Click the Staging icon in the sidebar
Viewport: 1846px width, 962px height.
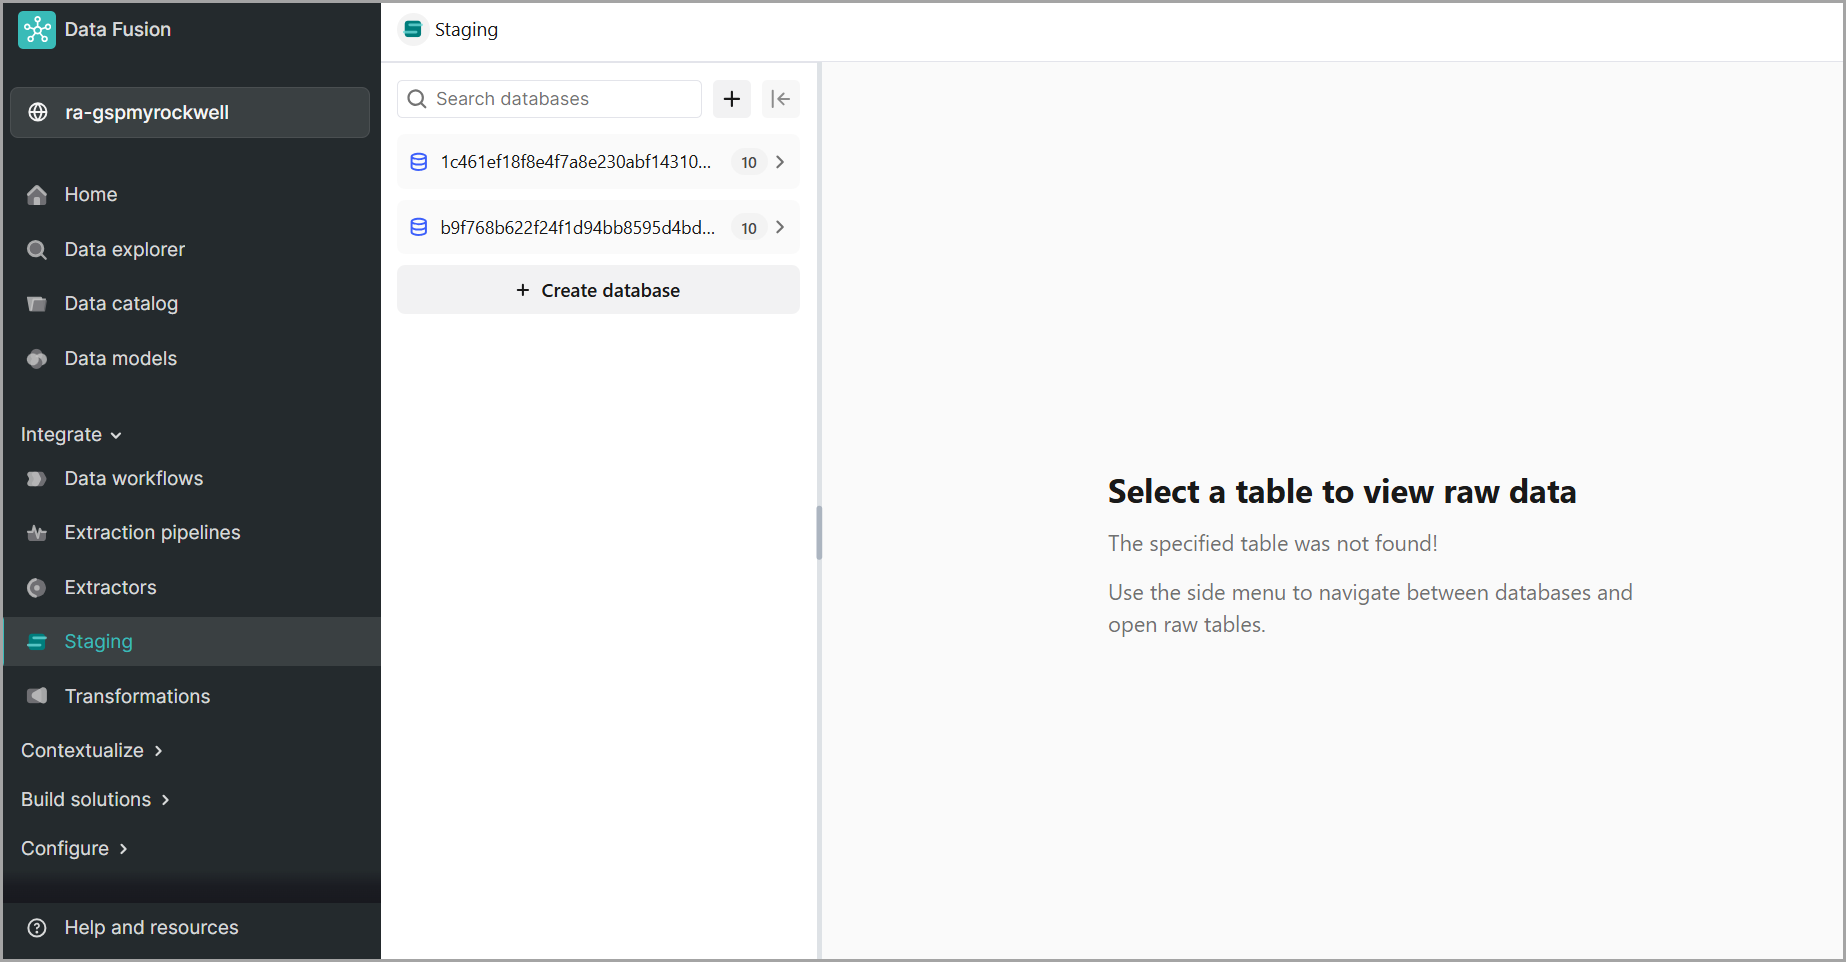click(37, 642)
